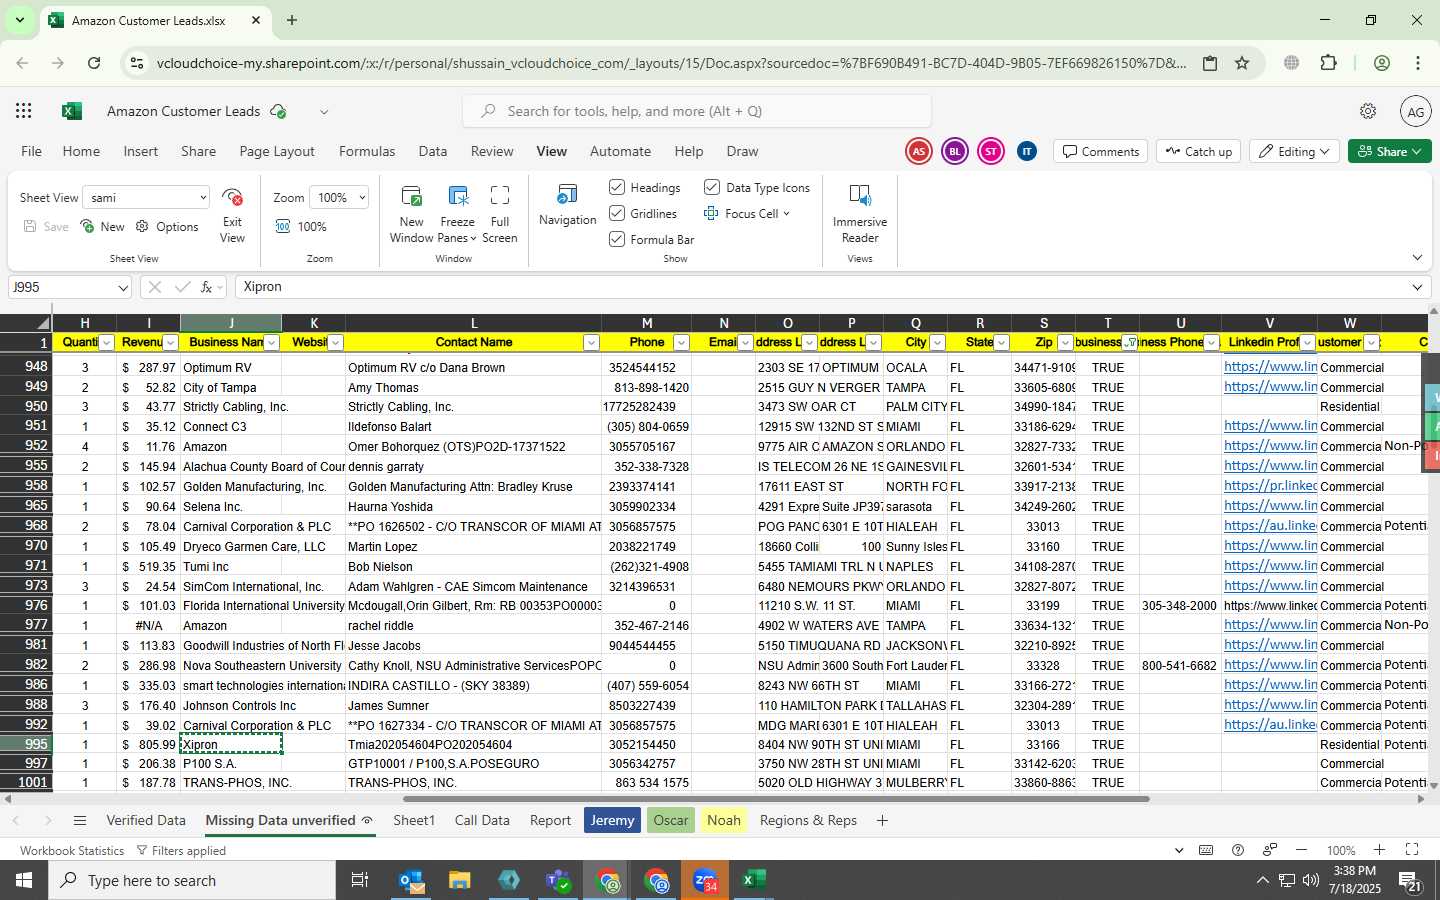1440x900 pixels.
Task: Open Zoom app in taskbar
Action: (706, 880)
